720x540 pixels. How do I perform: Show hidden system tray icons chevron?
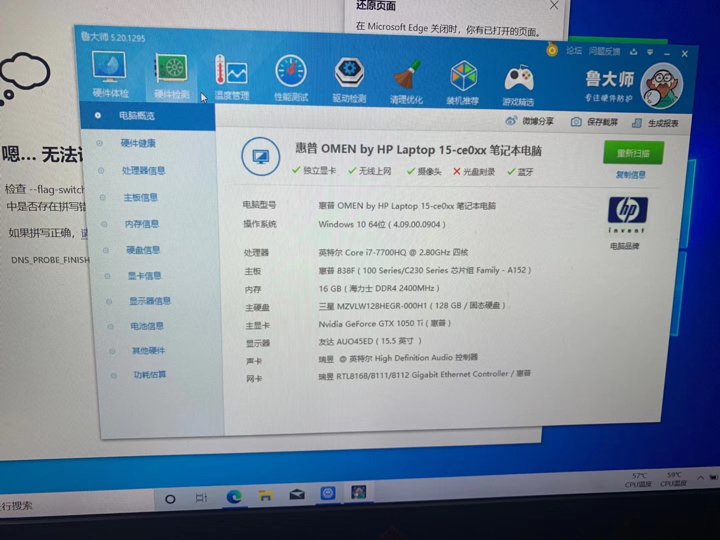[x=701, y=478]
